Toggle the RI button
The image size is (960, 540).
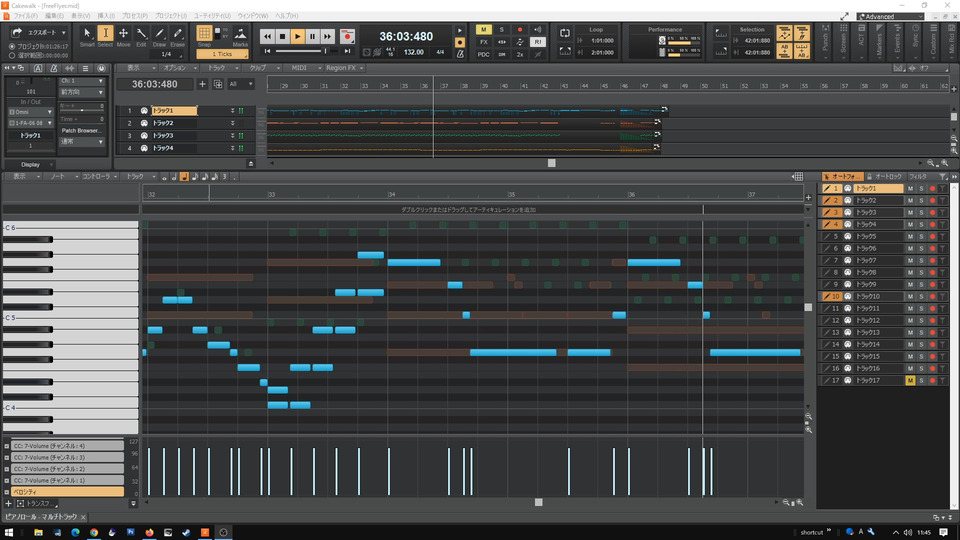tap(538, 42)
